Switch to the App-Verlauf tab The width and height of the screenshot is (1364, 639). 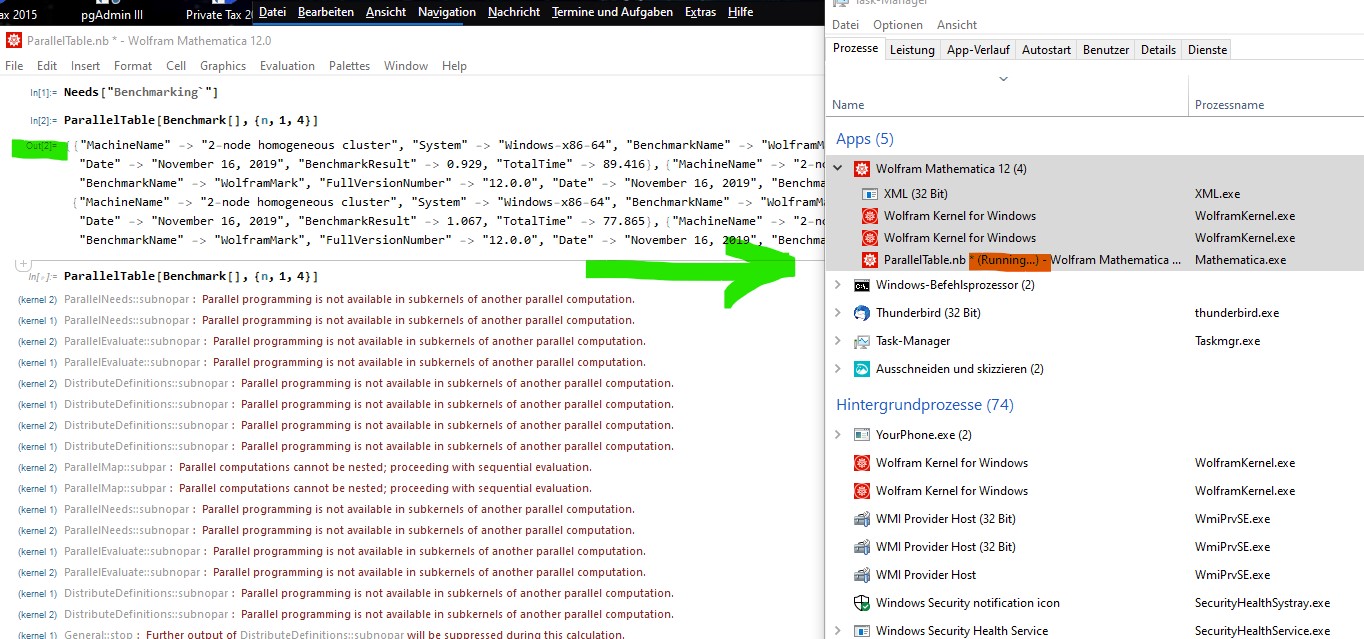978,50
